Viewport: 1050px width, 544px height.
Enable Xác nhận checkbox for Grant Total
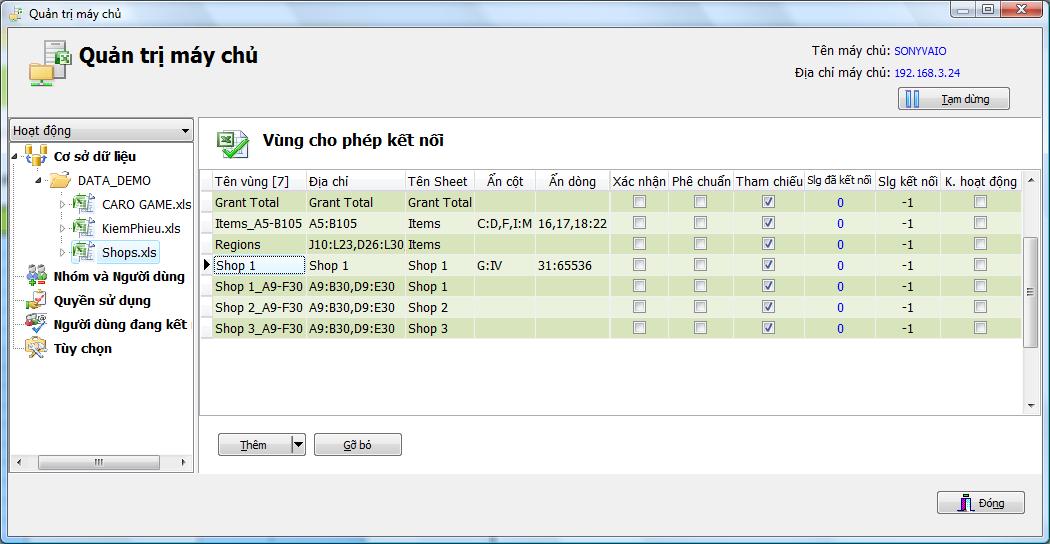tap(639, 202)
